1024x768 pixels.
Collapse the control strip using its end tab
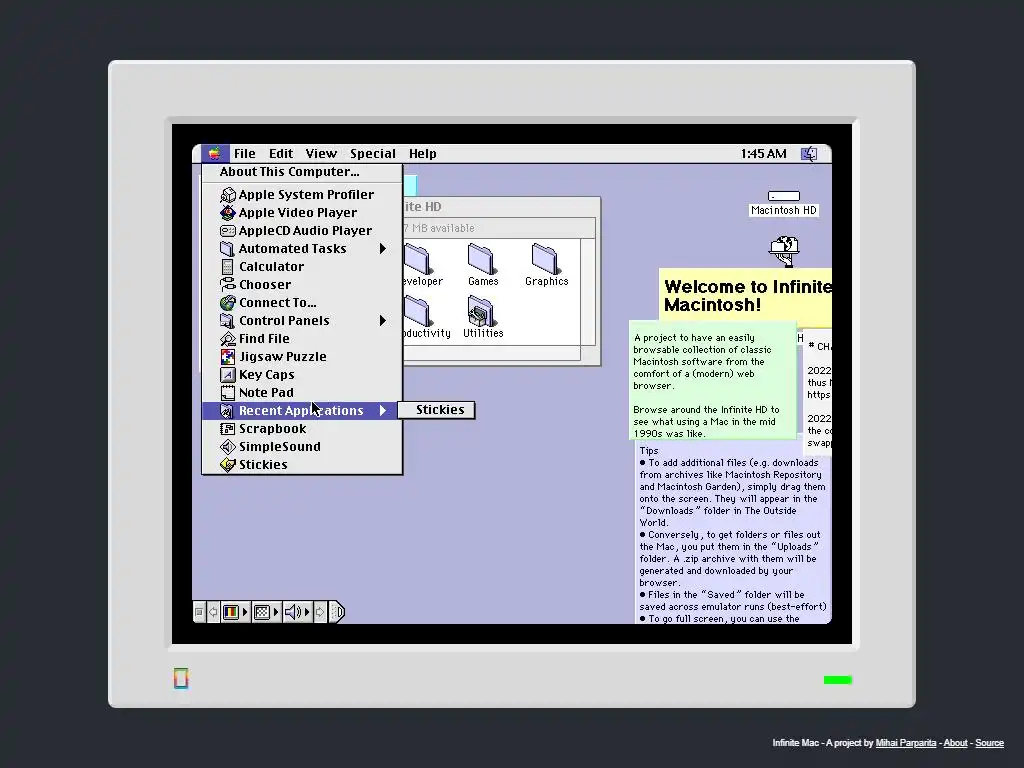[x=336, y=612]
